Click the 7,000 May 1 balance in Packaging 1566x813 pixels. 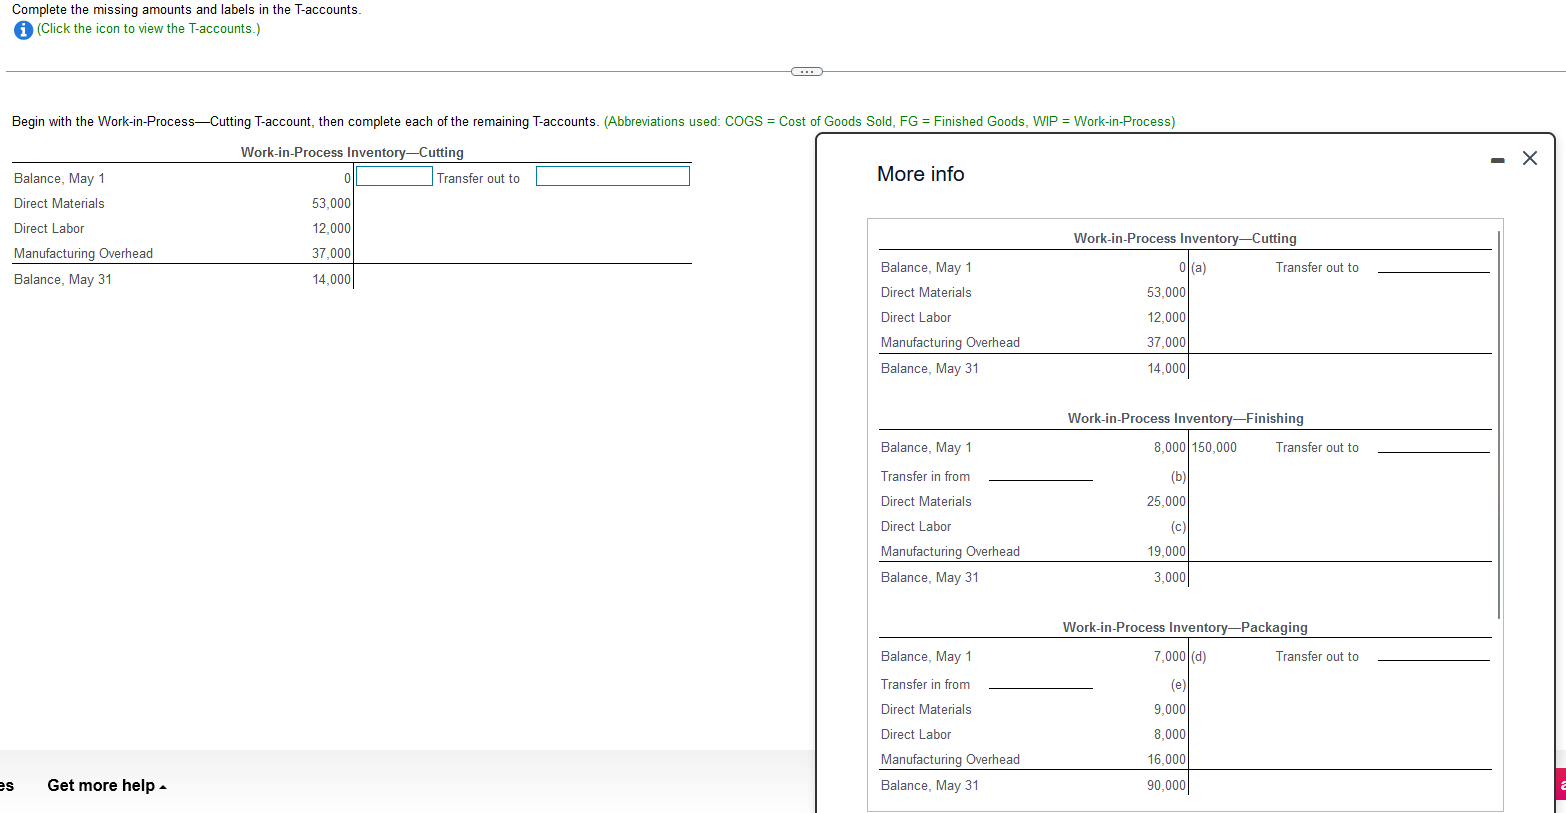(x=1169, y=657)
